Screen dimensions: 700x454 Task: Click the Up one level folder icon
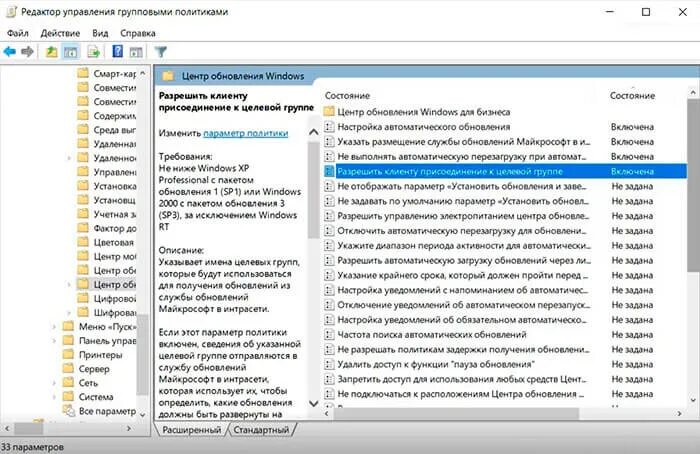pos(51,52)
